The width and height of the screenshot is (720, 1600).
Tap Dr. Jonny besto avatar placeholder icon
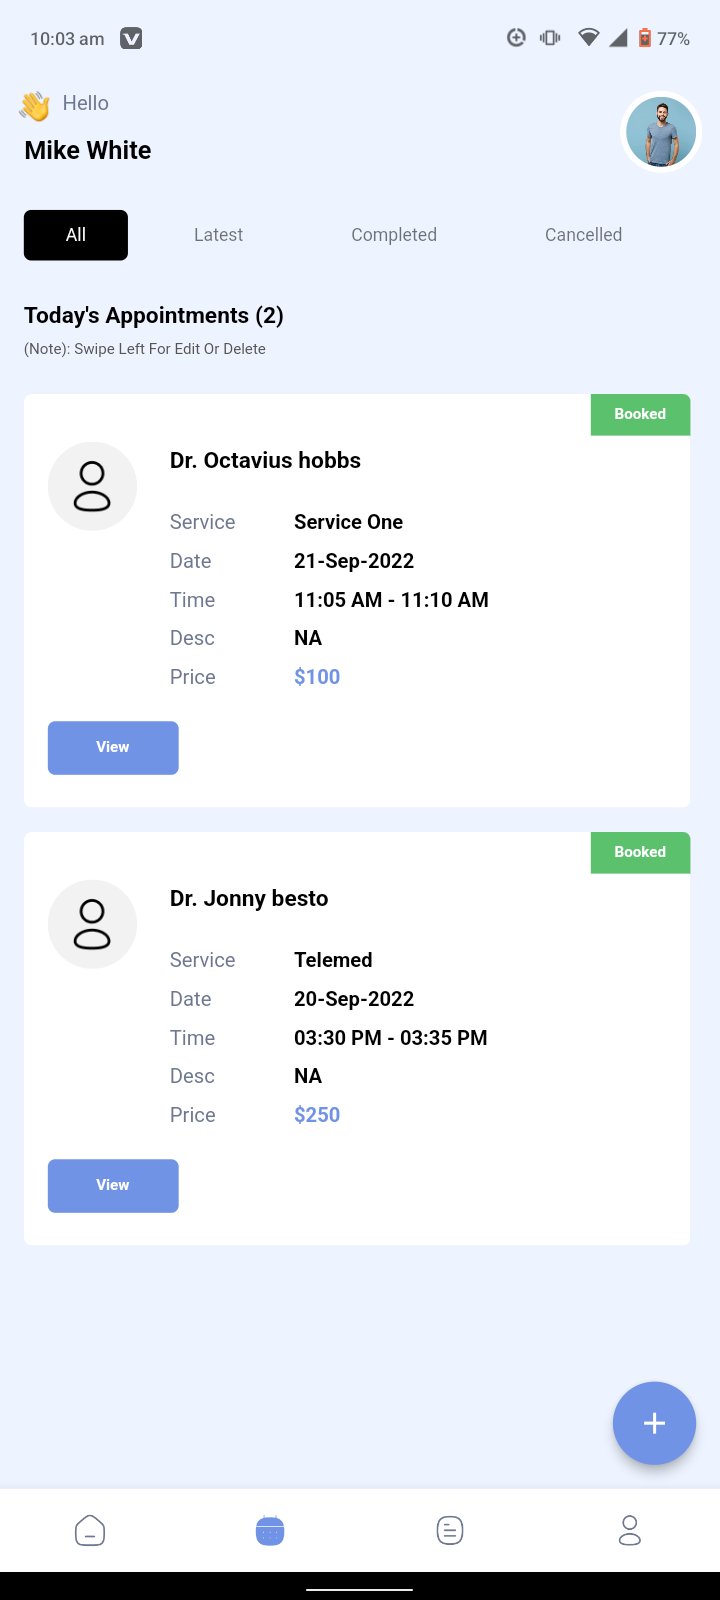[92, 924]
